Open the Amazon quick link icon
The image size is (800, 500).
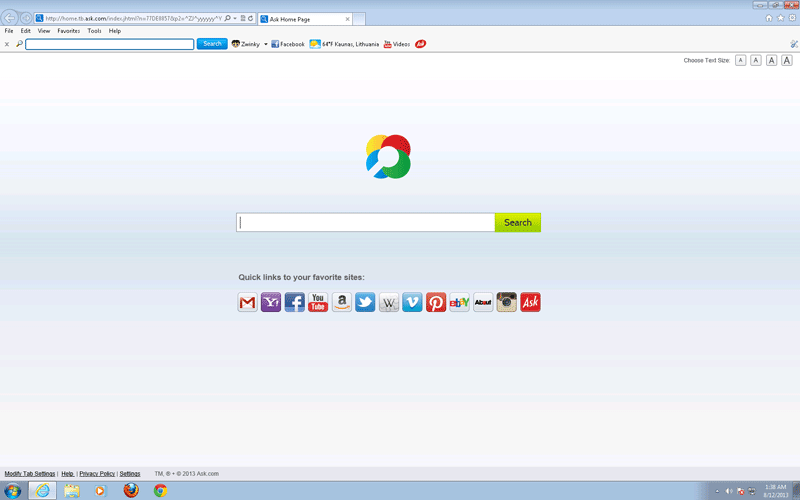pyautogui.click(x=342, y=302)
